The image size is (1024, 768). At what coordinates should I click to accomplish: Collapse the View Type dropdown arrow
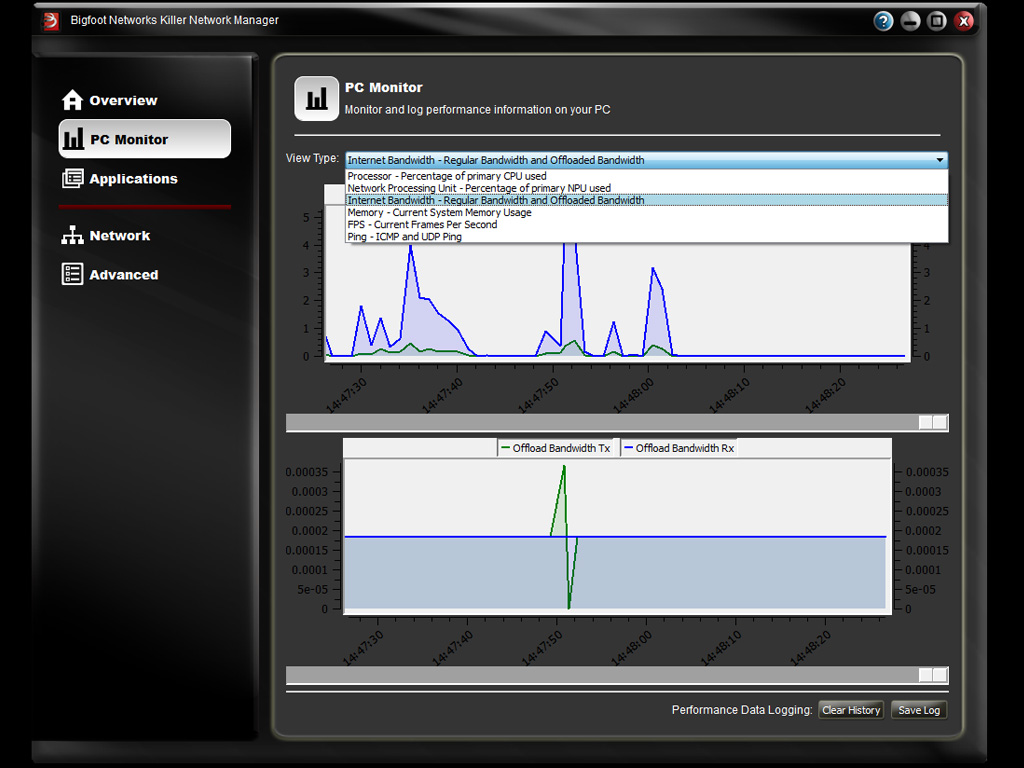click(939, 160)
